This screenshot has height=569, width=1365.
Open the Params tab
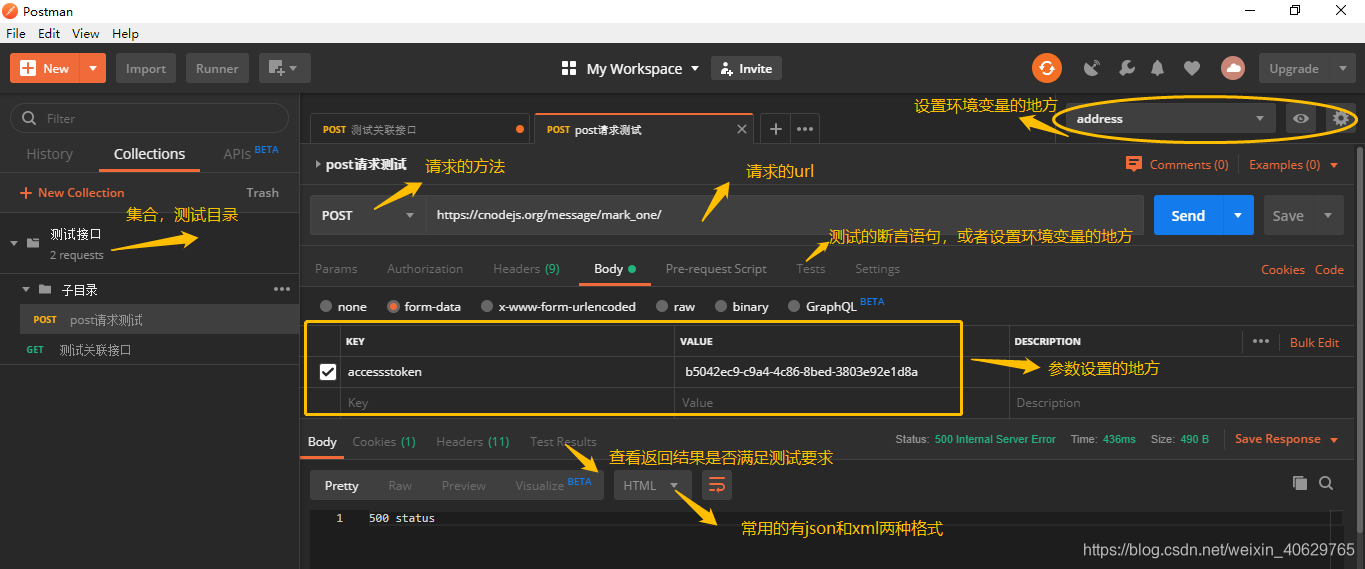pos(336,268)
